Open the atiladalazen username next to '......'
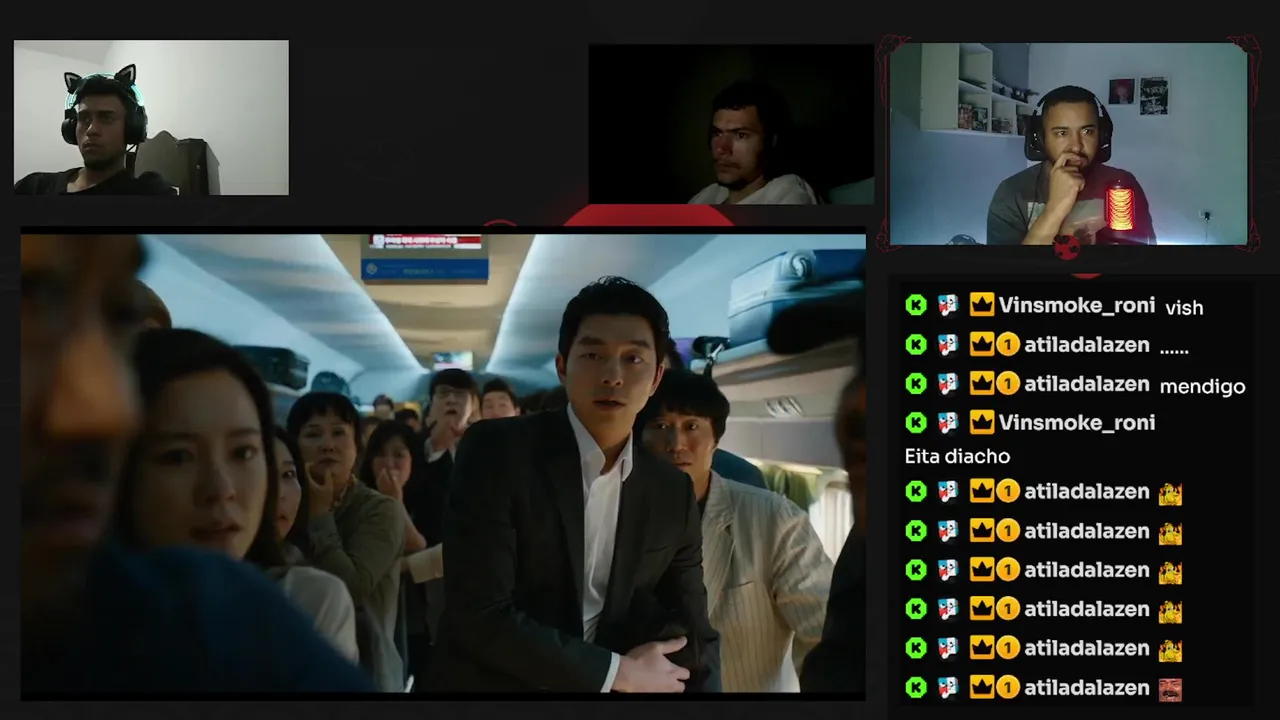1280x720 pixels. point(1086,345)
